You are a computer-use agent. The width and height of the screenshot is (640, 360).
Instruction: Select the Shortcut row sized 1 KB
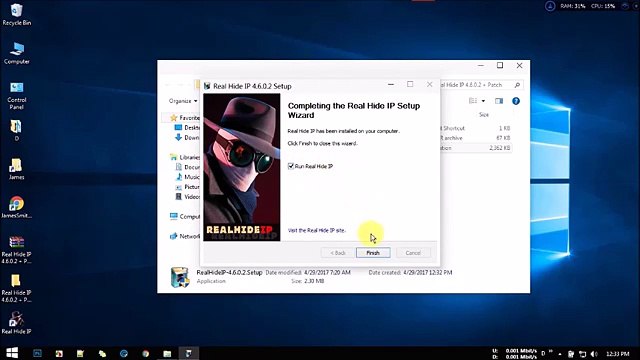(476, 128)
